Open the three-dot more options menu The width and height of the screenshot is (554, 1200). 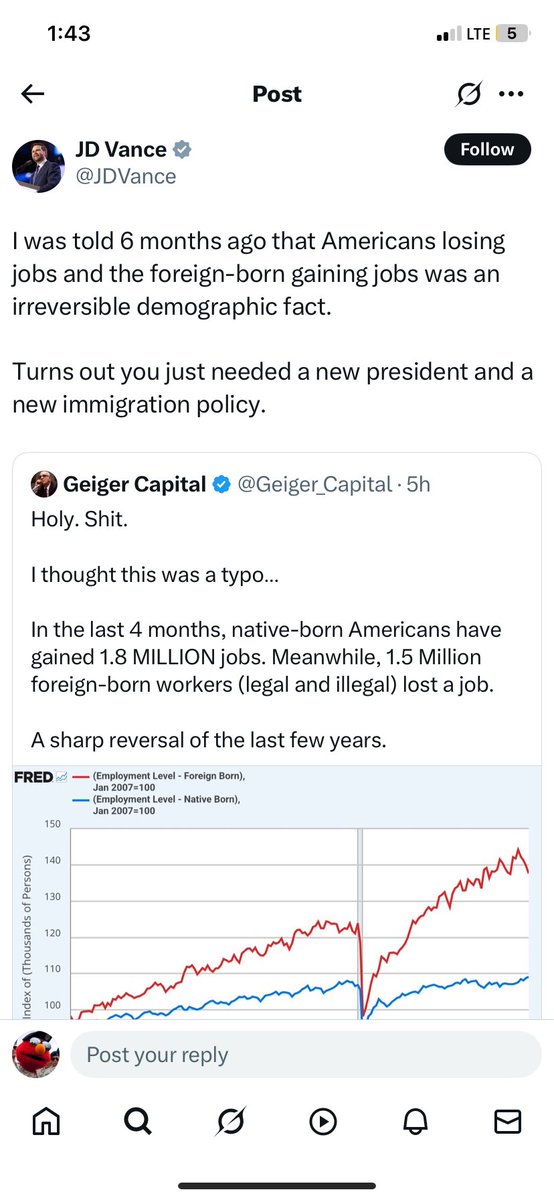tap(511, 94)
